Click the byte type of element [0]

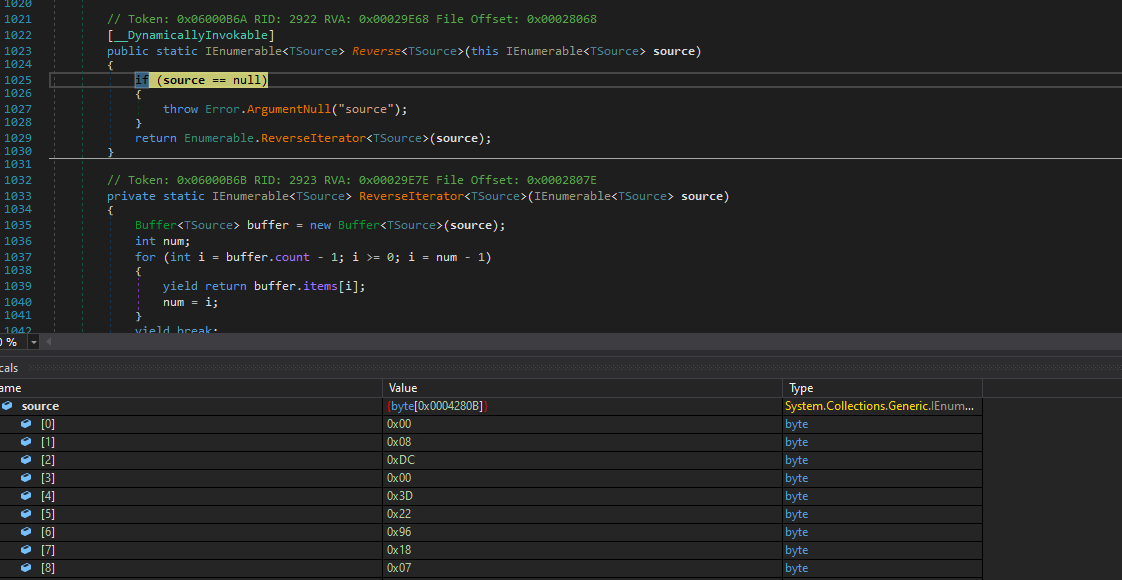point(796,423)
